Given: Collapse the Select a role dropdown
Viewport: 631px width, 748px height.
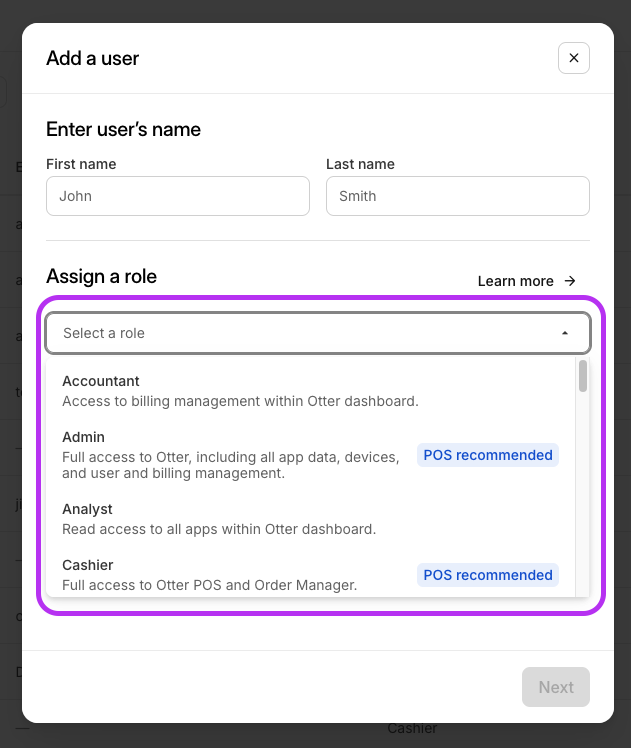Looking at the screenshot, I should click(318, 333).
